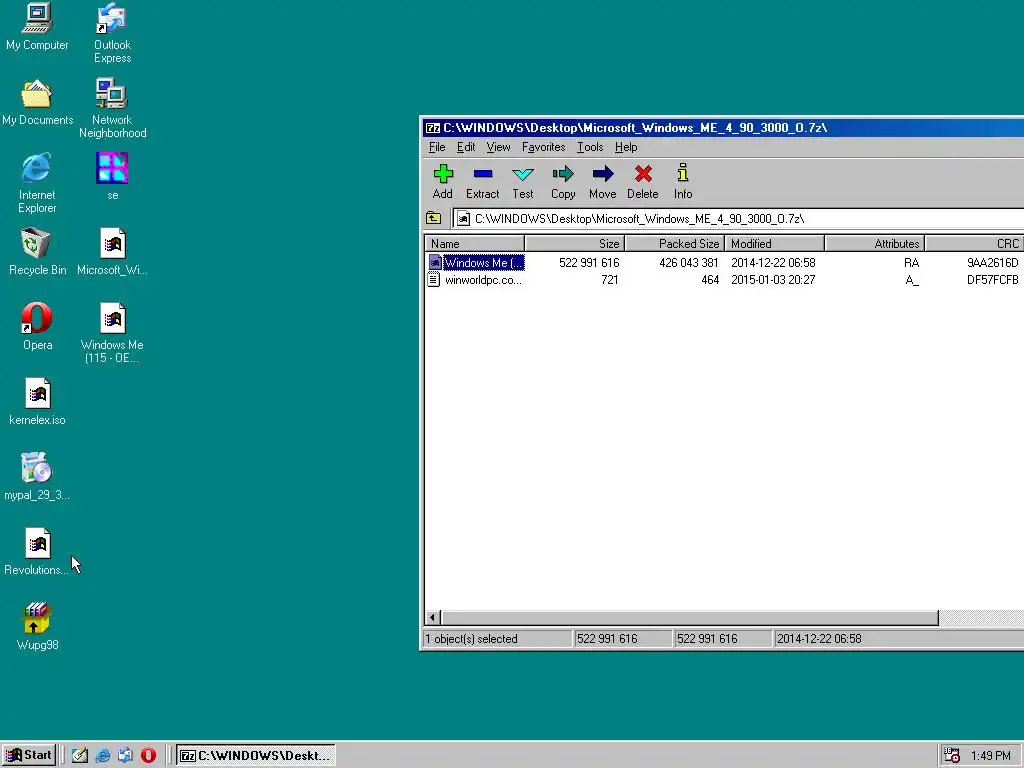Select the My Documents desktop icon
1024x768 pixels.
click(x=37, y=103)
